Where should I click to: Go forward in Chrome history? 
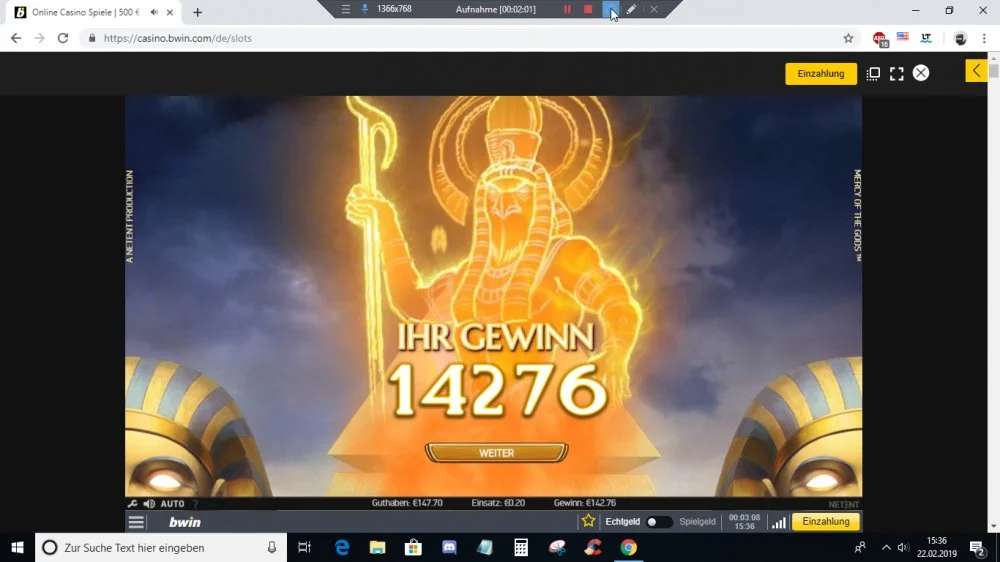(x=40, y=38)
